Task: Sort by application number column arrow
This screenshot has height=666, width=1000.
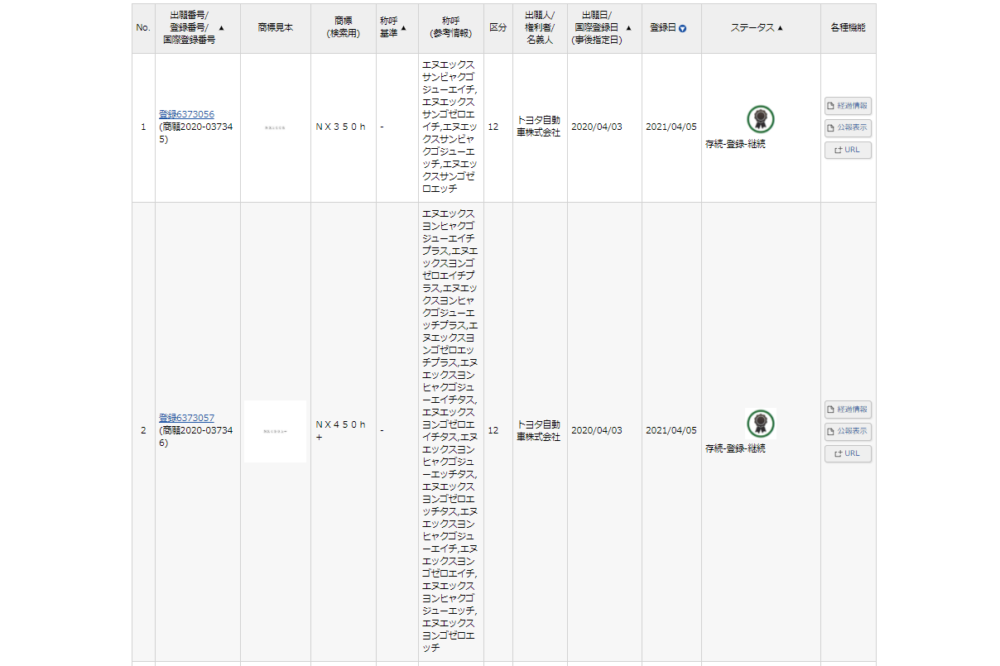Action: [221, 28]
